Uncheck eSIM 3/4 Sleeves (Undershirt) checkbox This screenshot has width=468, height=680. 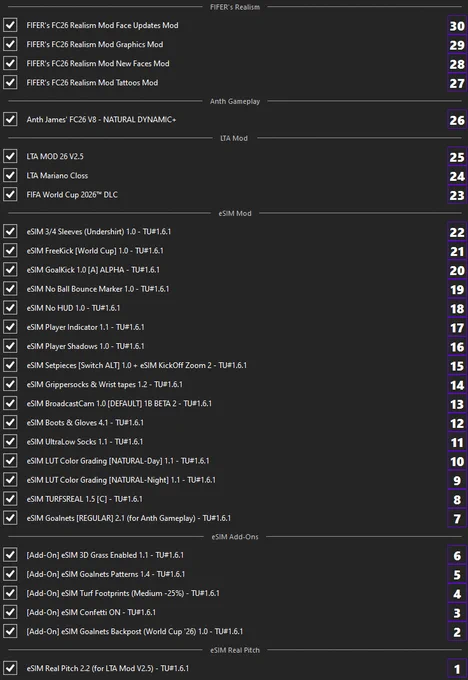pos(10,231)
